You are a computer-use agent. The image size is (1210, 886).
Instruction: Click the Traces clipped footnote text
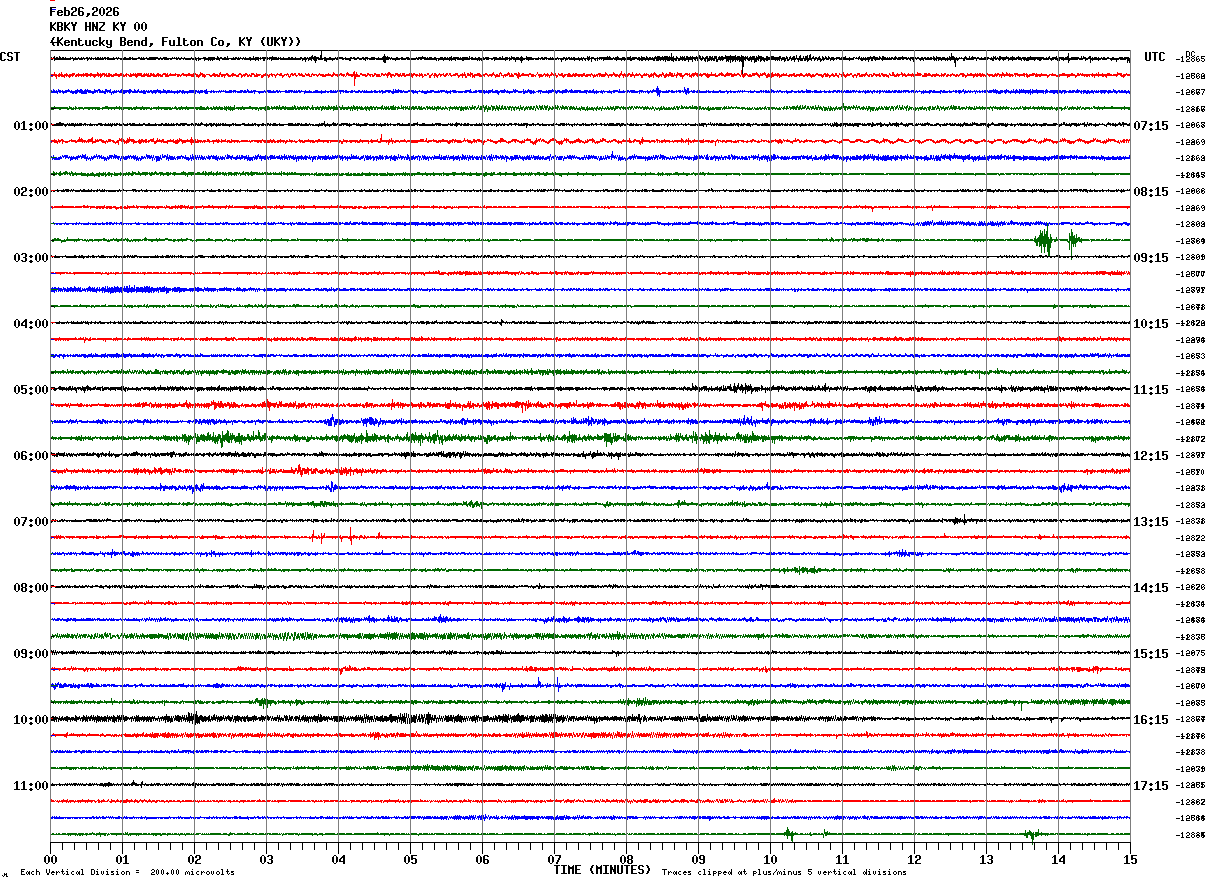784,873
